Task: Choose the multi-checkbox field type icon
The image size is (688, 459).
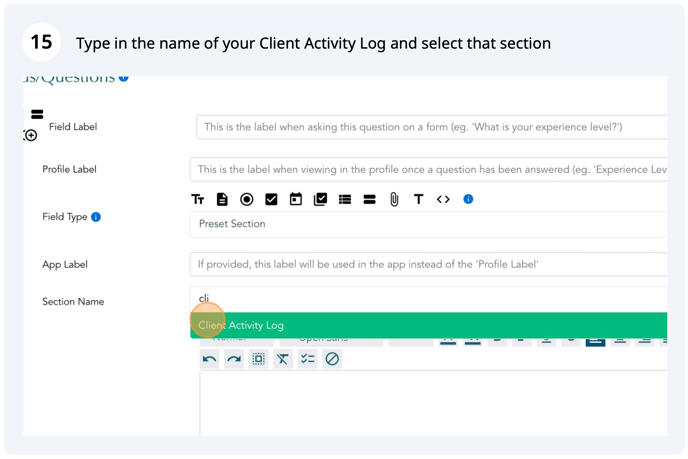Action: pos(320,200)
